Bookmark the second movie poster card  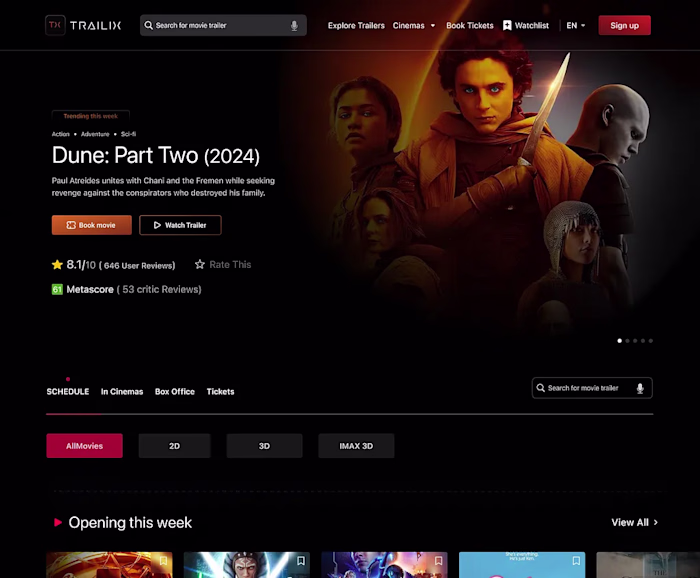(301, 561)
